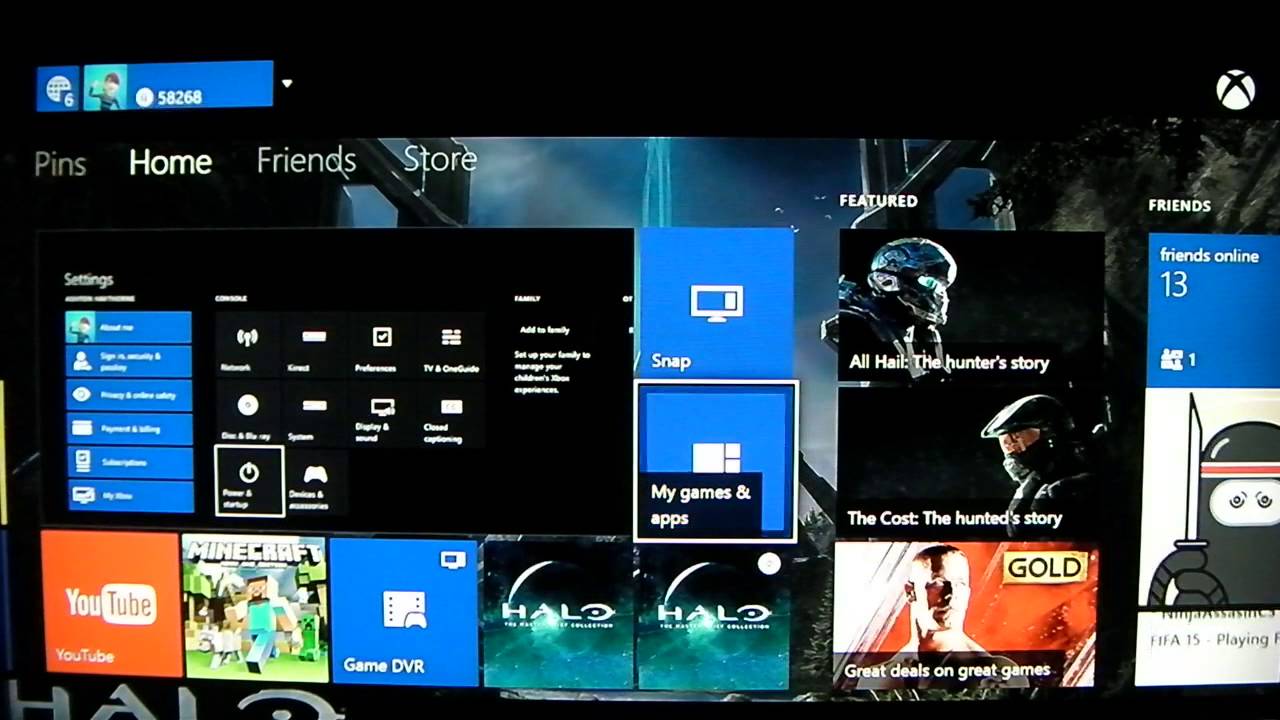1280x720 pixels.
Task: Open the Subscriptions entry
Action: [128, 462]
